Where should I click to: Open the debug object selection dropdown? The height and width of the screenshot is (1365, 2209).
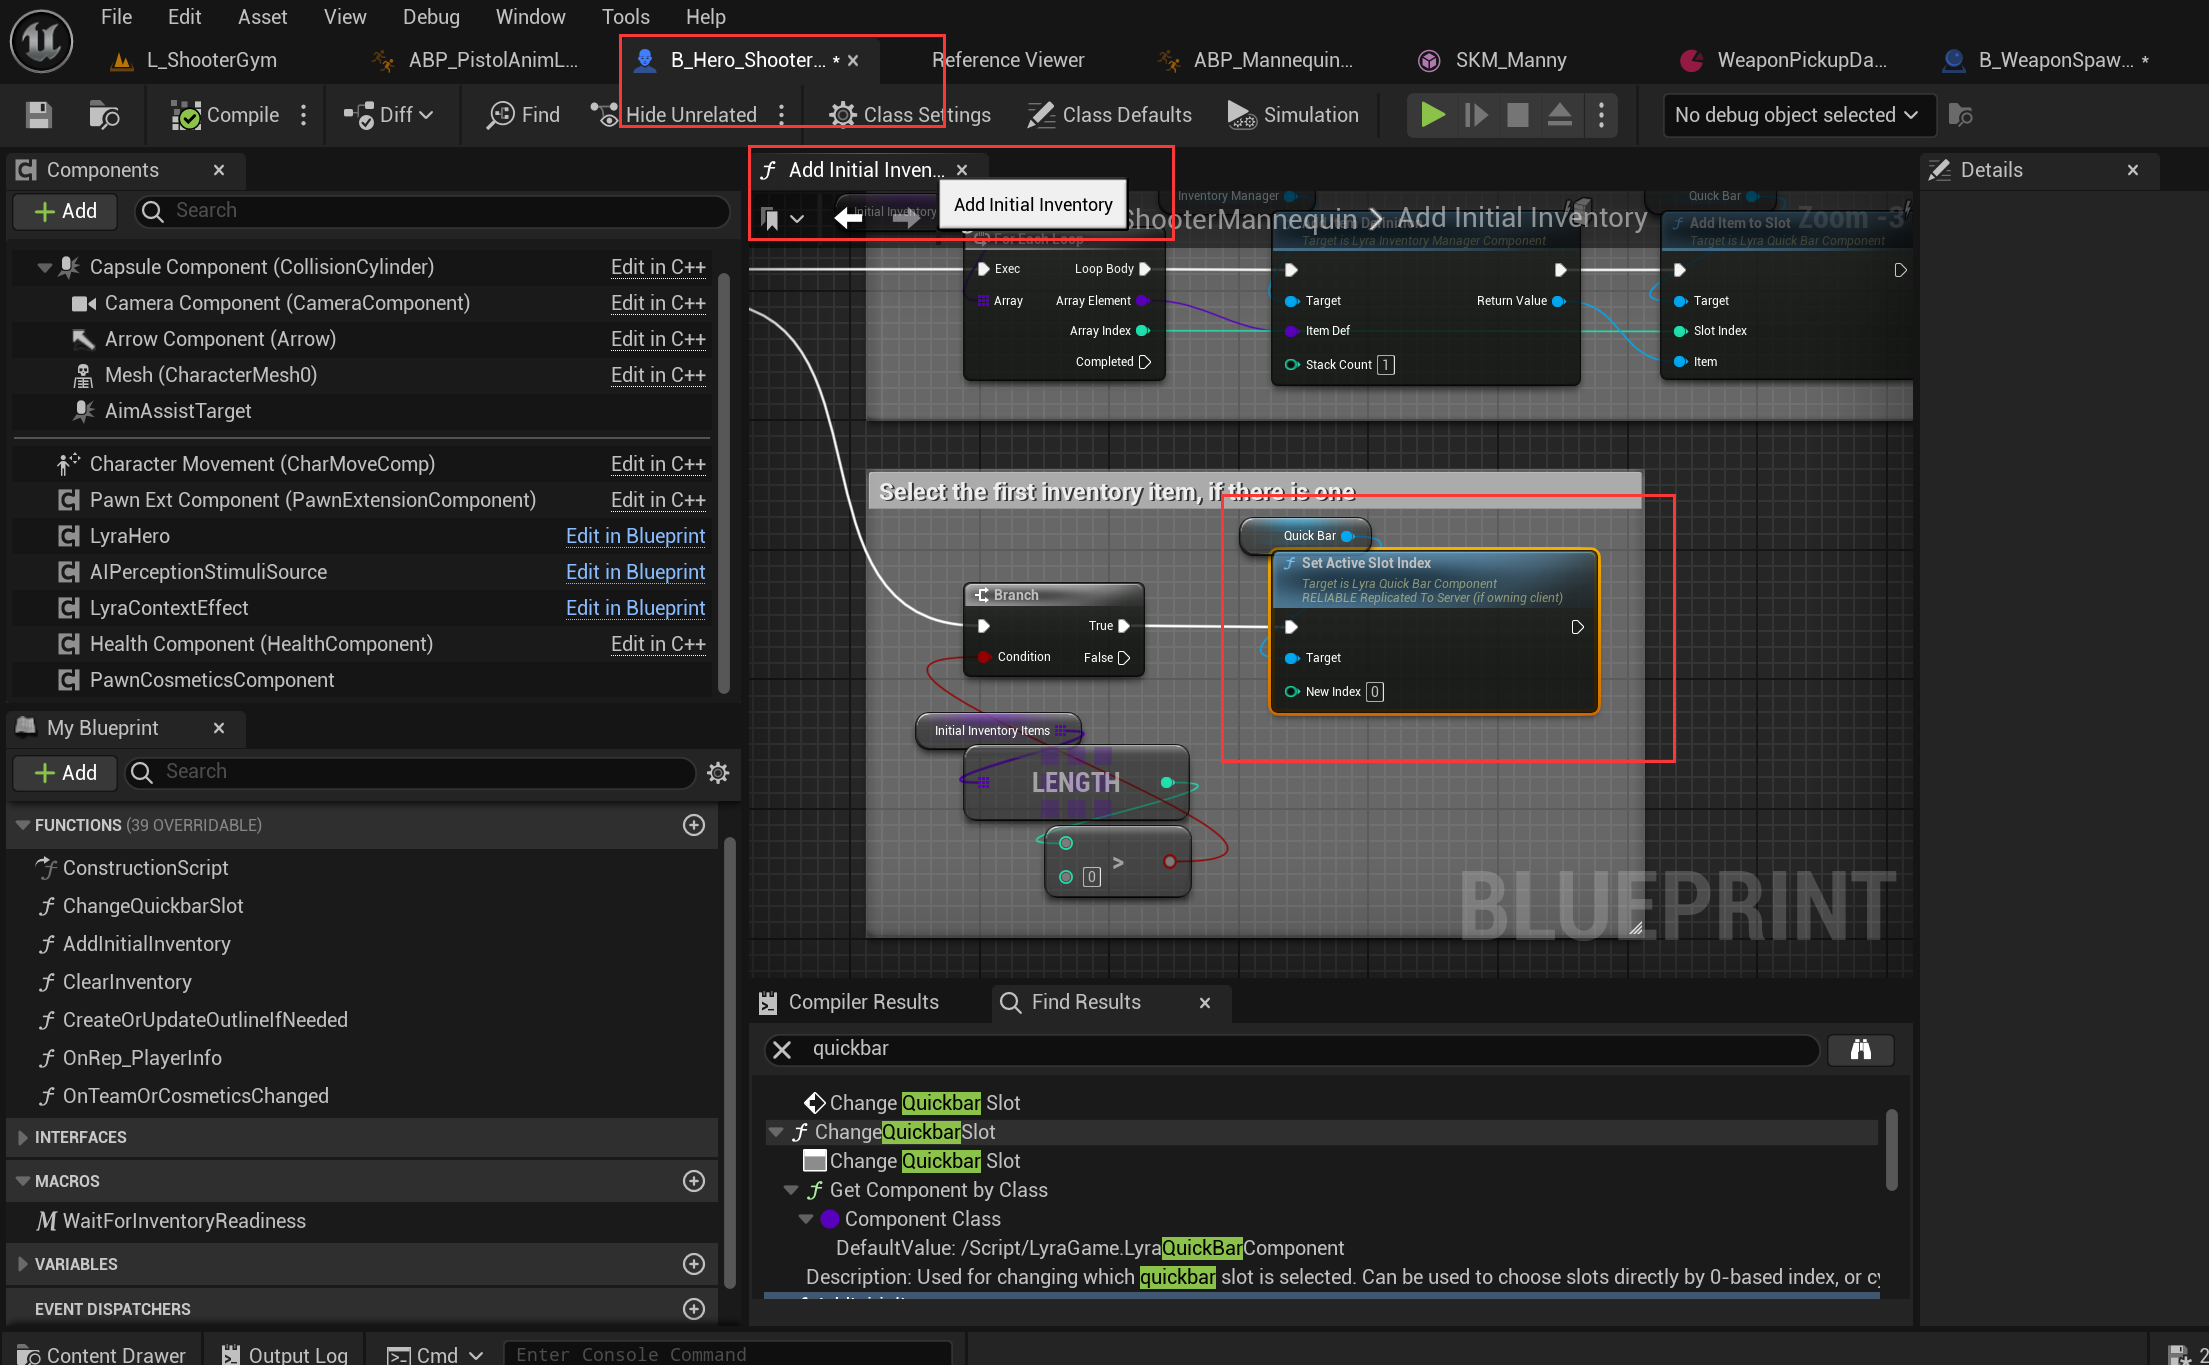tap(1796, 115)
